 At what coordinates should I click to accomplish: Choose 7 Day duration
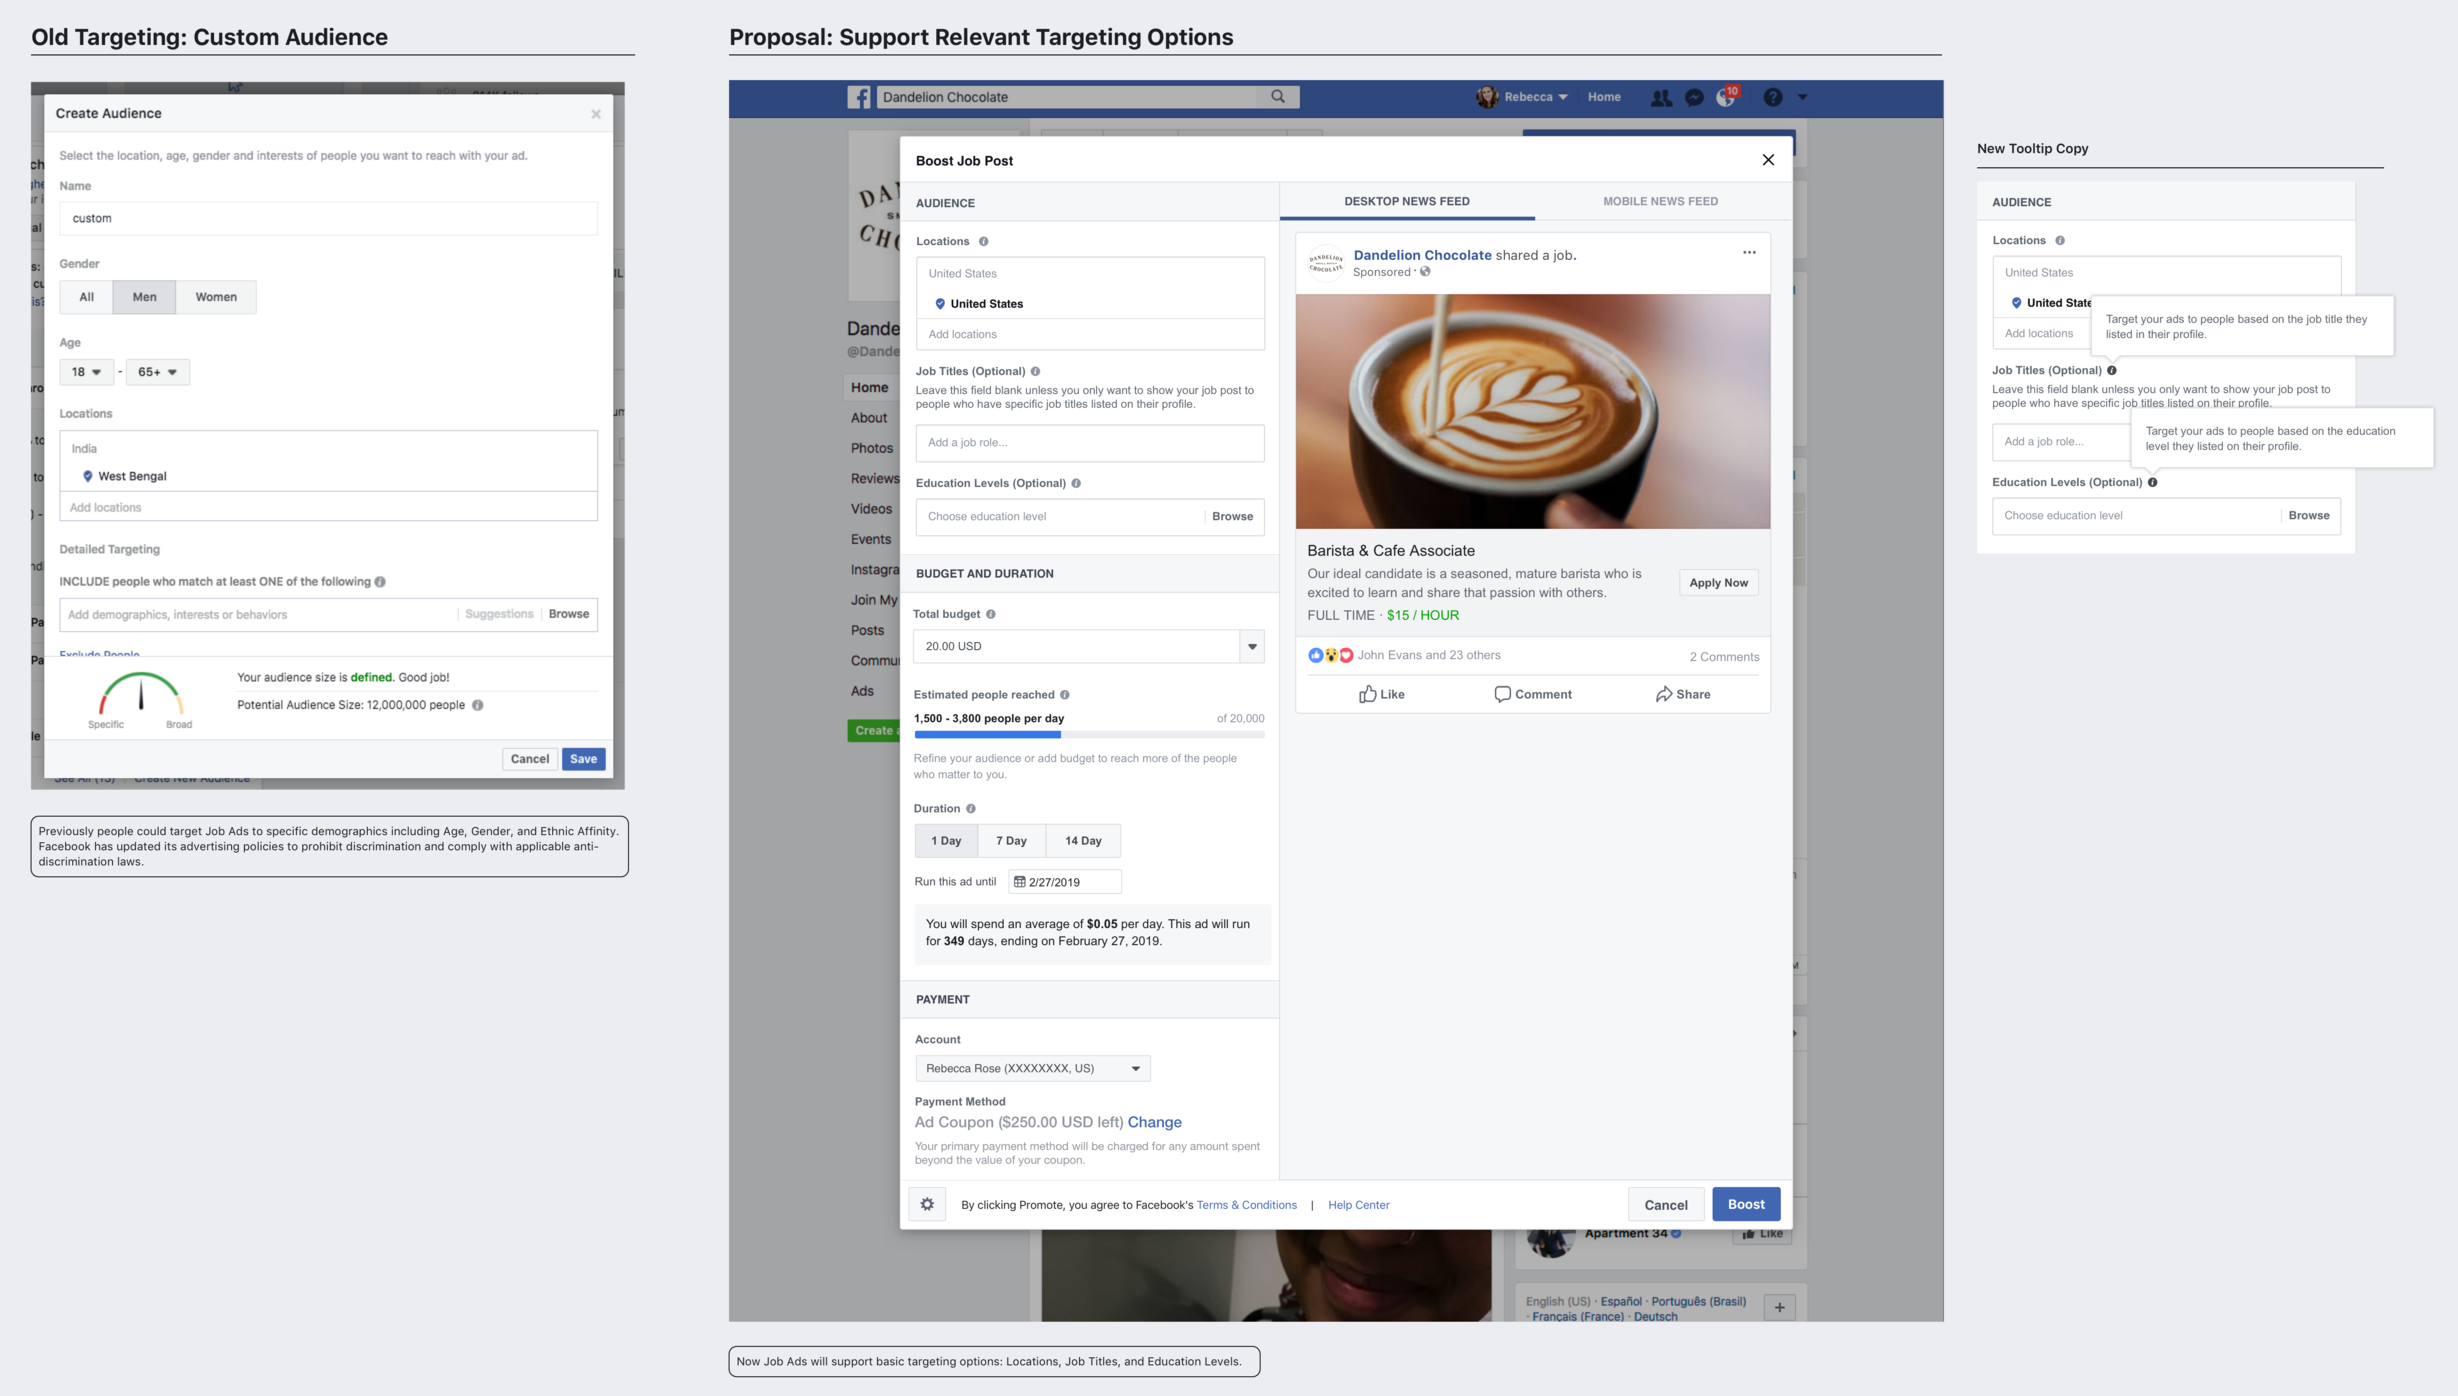[1011, 841]
